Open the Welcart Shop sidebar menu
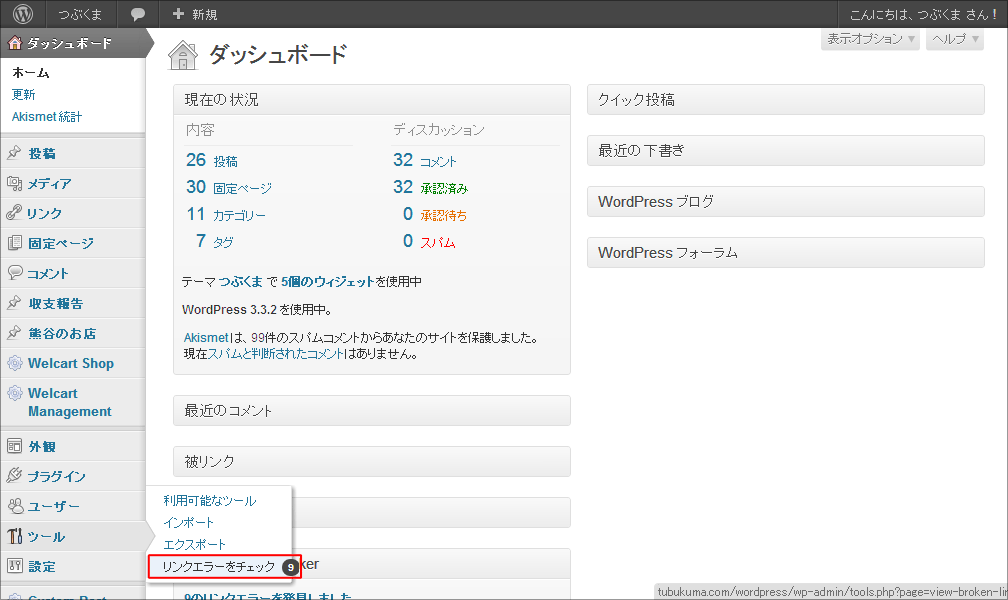 (73, 363)
